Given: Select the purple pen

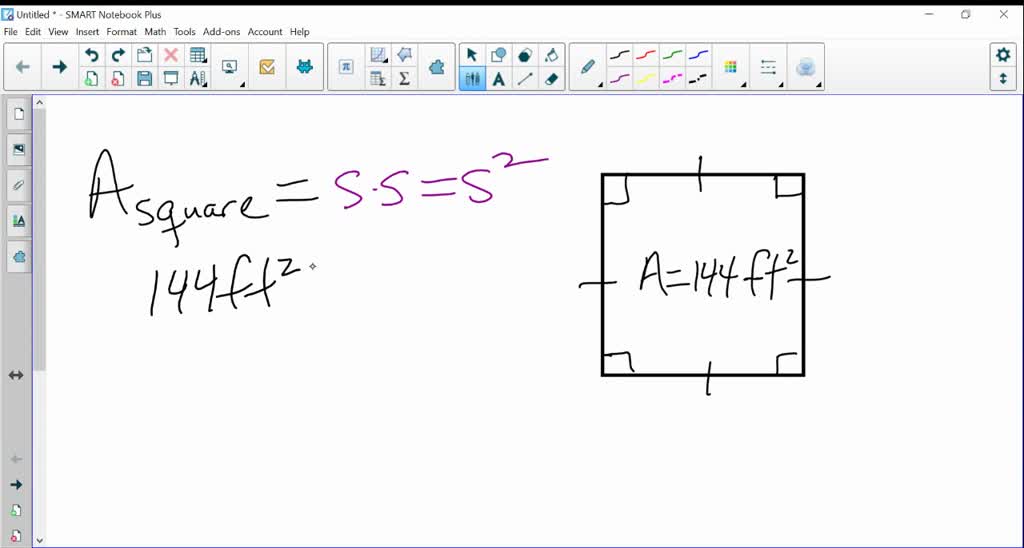Looking at the screenshot, I should [620, 79].
